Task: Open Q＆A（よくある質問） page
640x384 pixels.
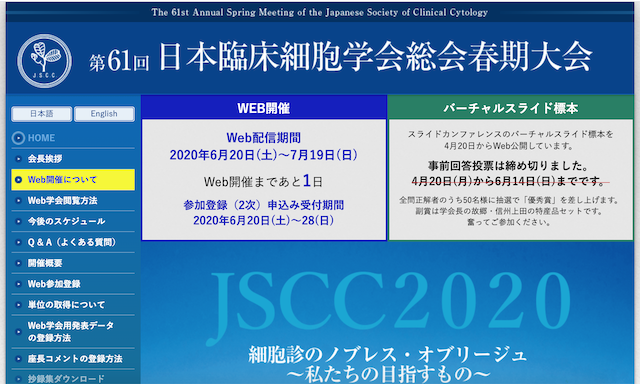Action: [x=73, y=242]
